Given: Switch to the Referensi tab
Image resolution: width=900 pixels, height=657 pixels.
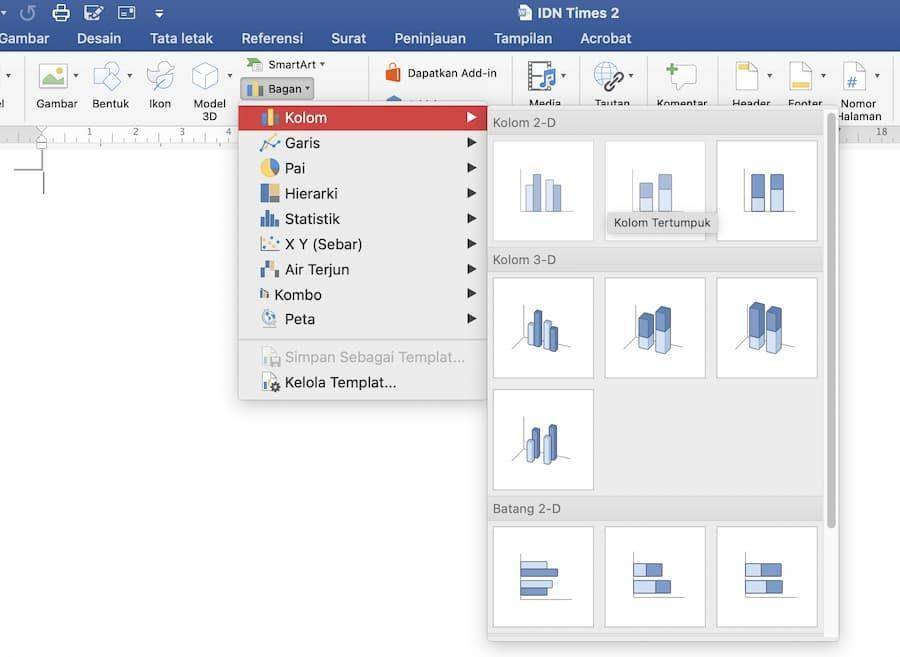Looking at the screenshot, I should click(x=272, y=38).
